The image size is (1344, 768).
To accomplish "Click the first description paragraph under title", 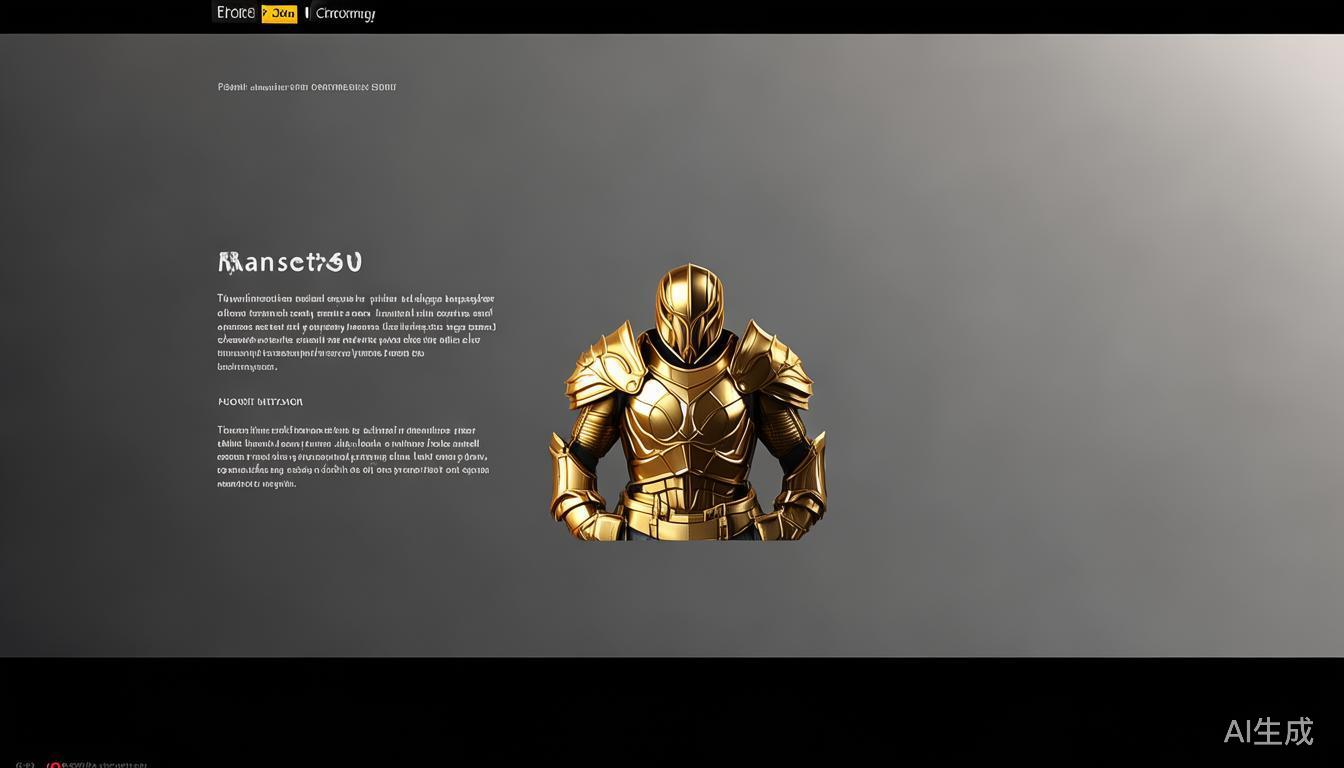I will point(355,332).
